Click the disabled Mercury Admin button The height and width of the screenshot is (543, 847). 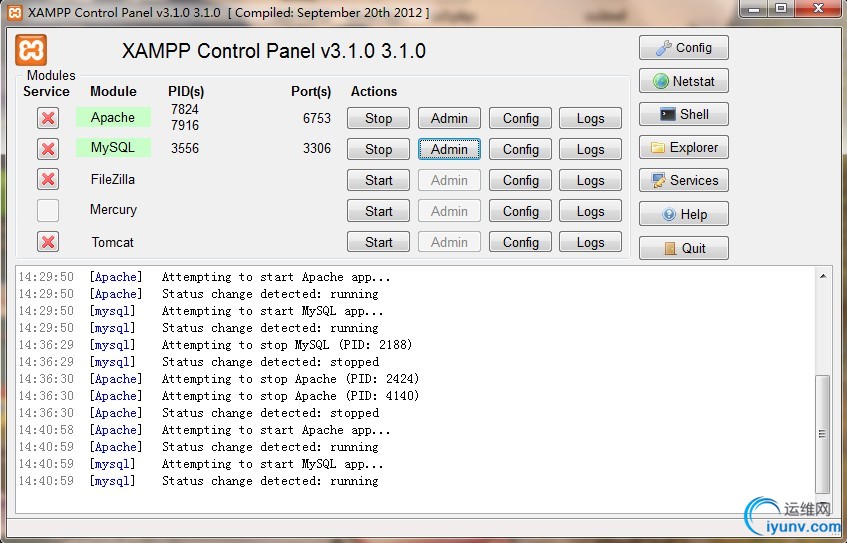[x=449, y=211]
